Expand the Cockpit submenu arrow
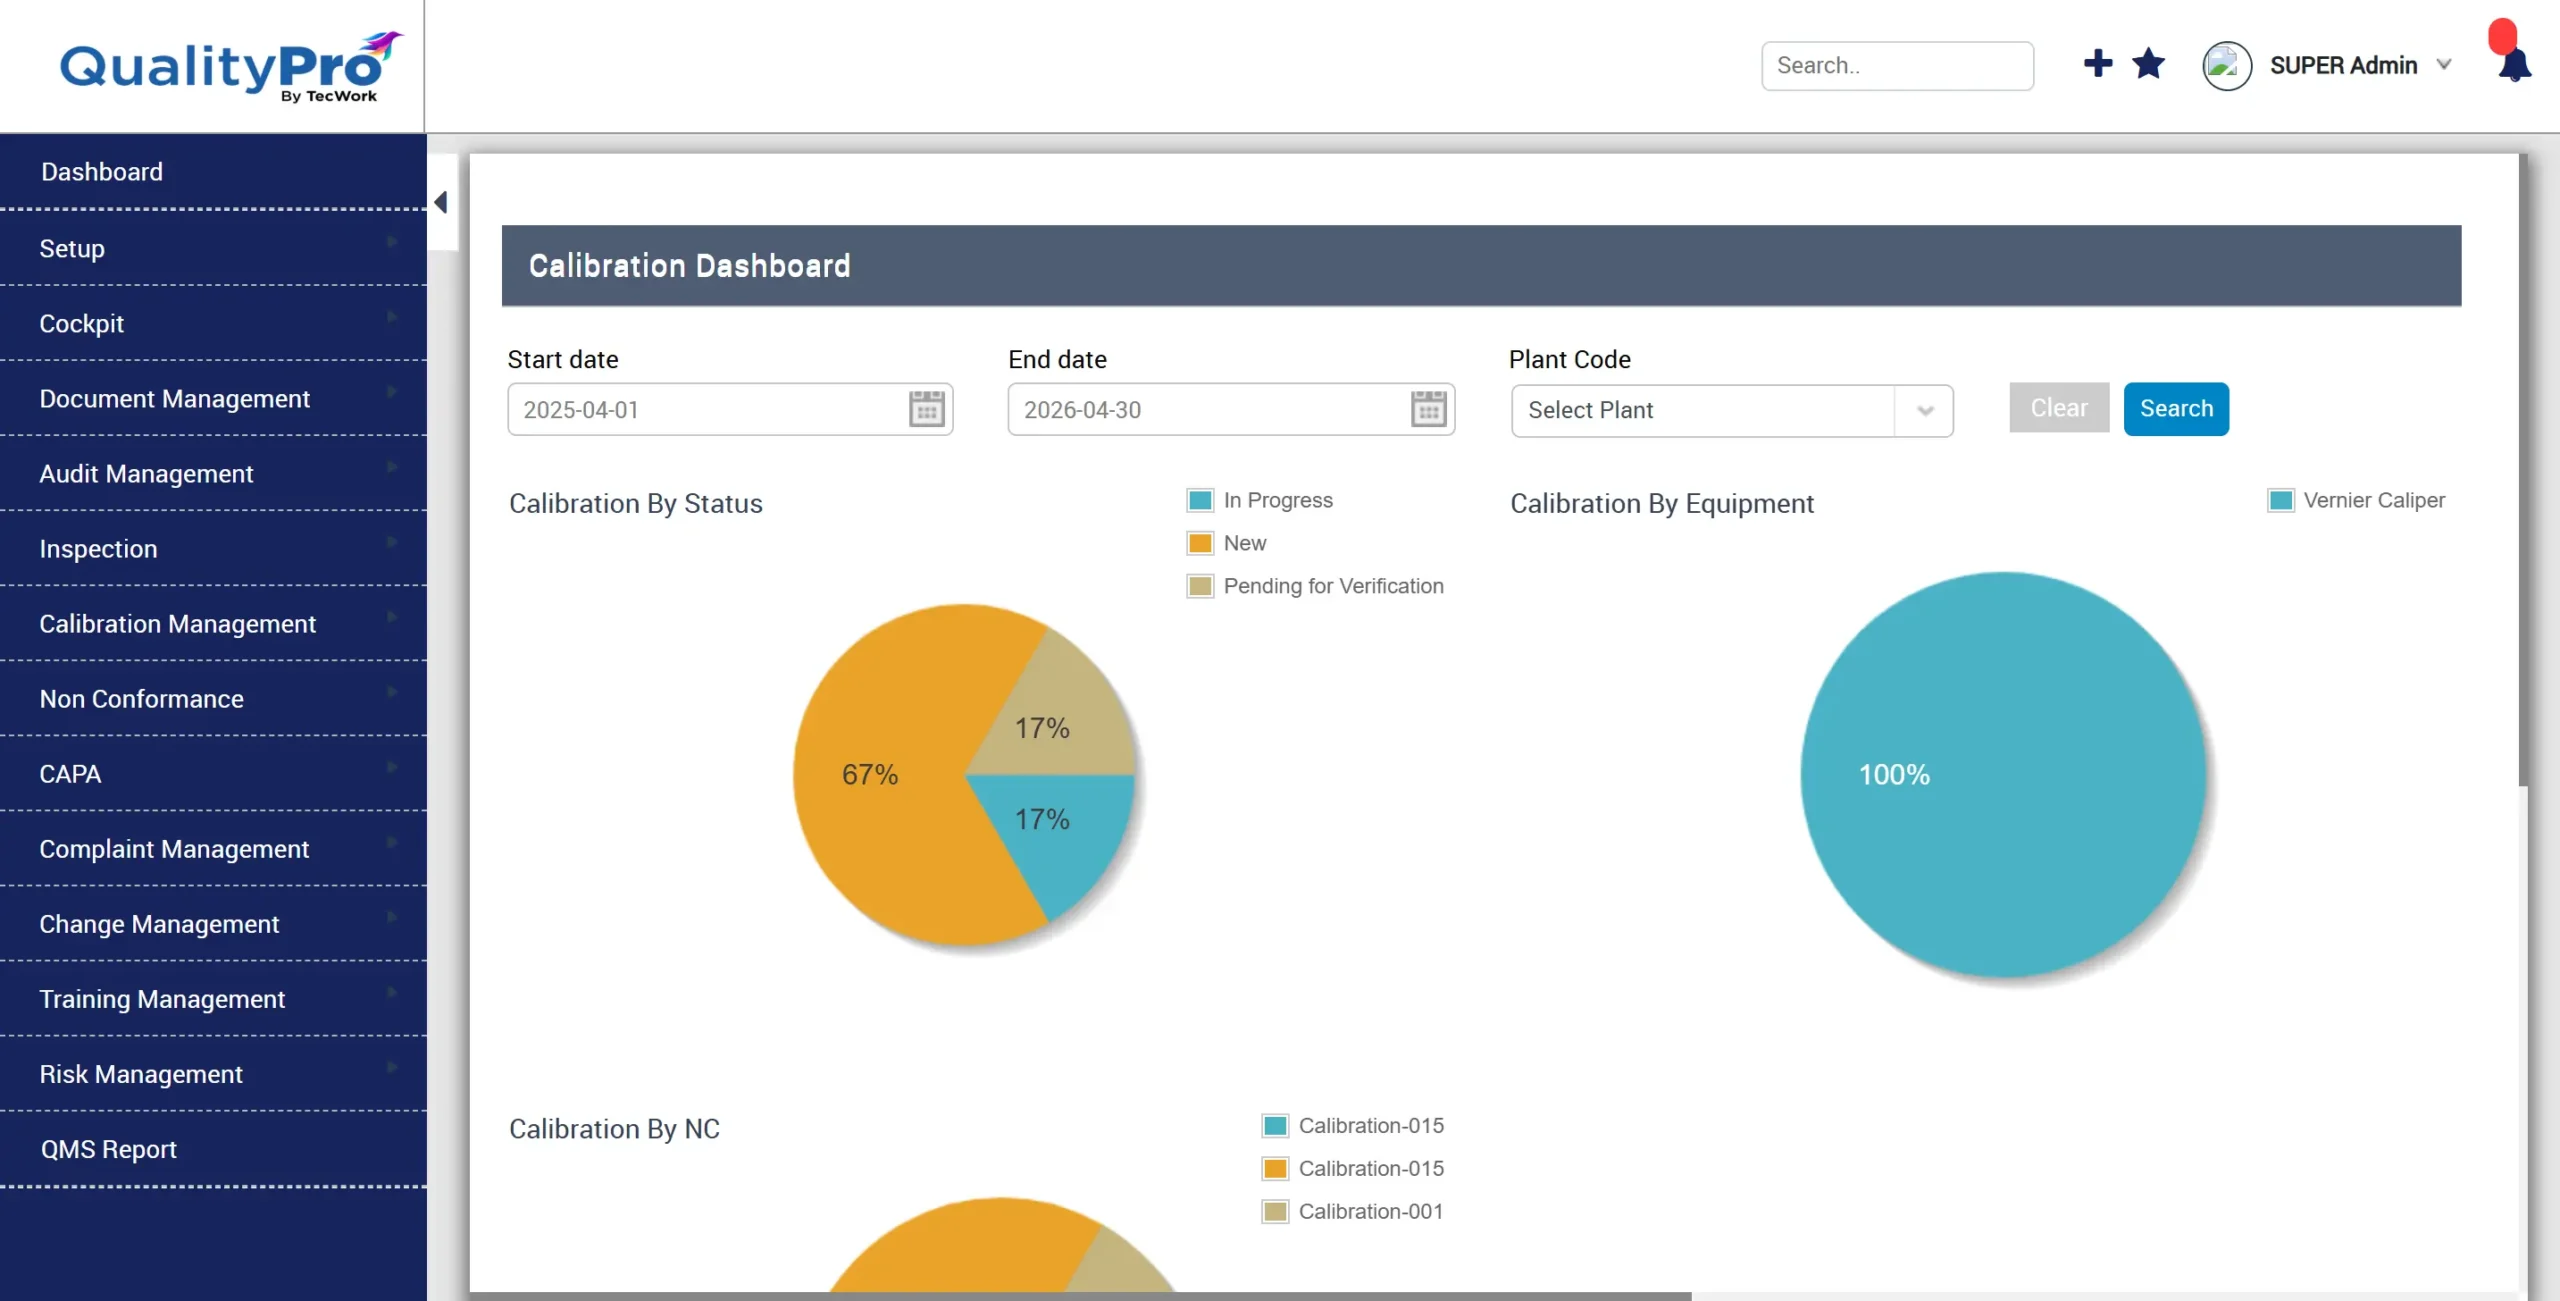2560x1301 pixels. click(392, 316)
